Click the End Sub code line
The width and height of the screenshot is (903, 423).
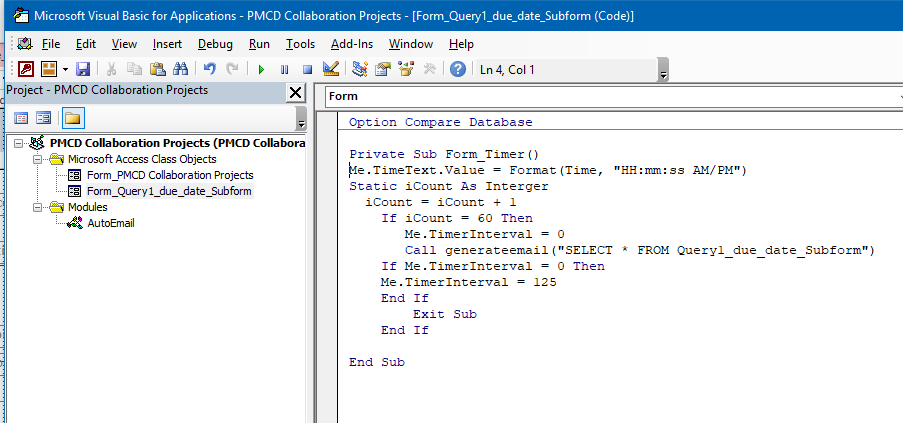[x=377, y=363]
